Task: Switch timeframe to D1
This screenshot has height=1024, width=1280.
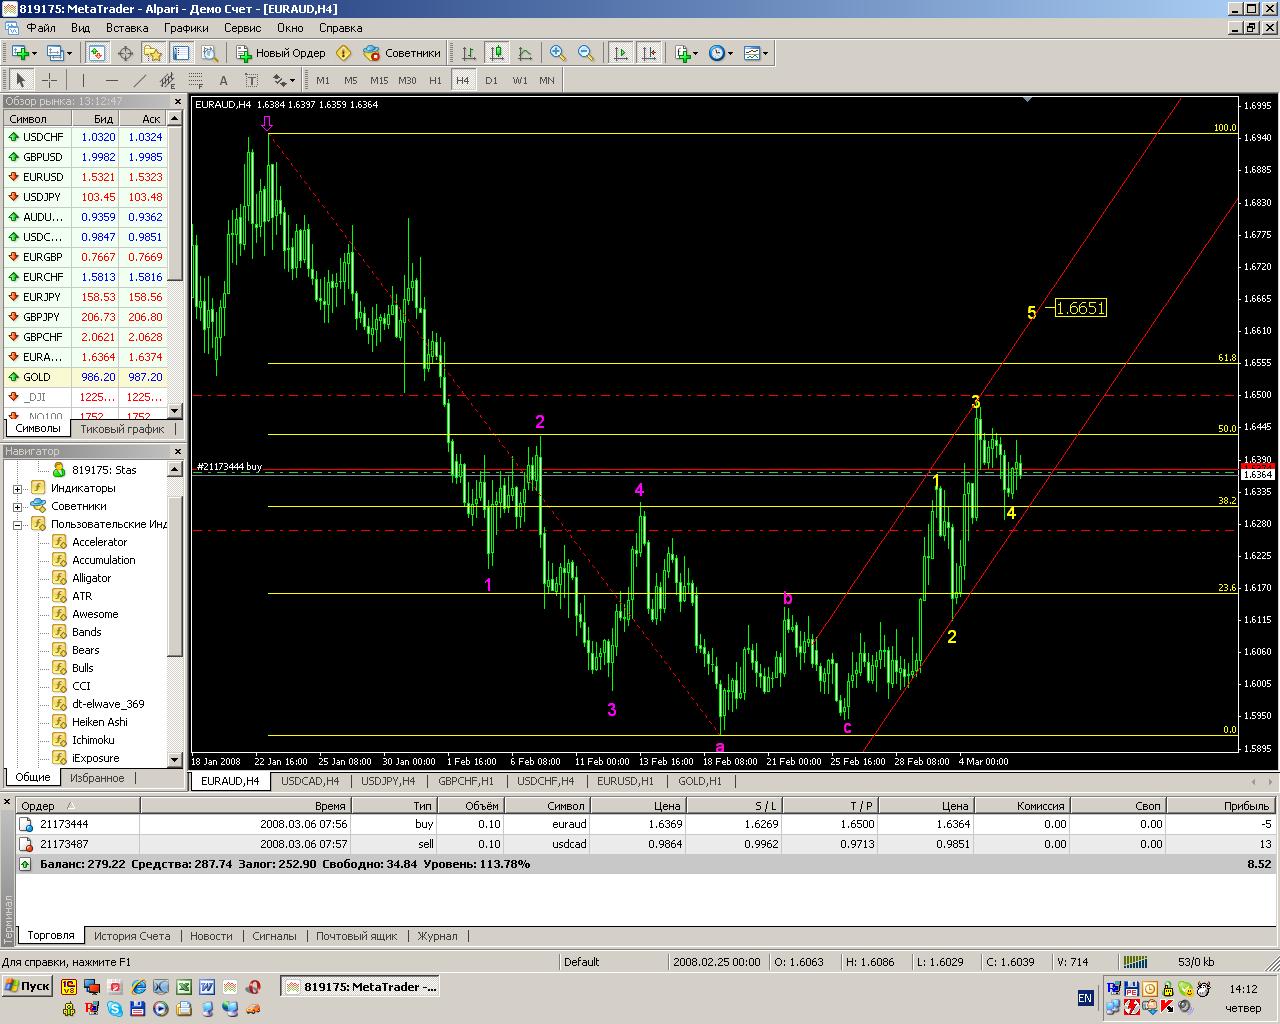Action: click(x=491, y=80)
